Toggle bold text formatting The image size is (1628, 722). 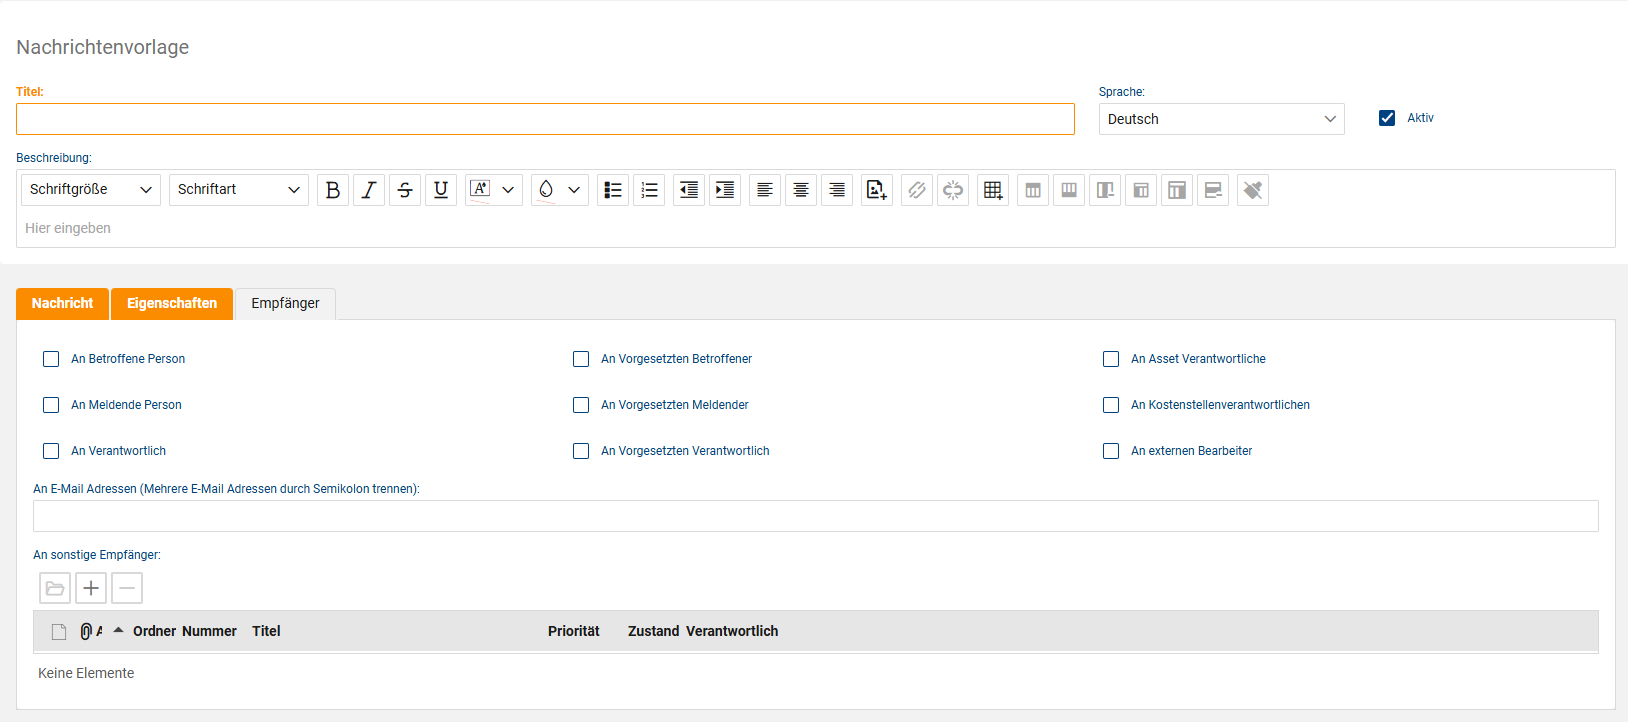click(333, 190)
